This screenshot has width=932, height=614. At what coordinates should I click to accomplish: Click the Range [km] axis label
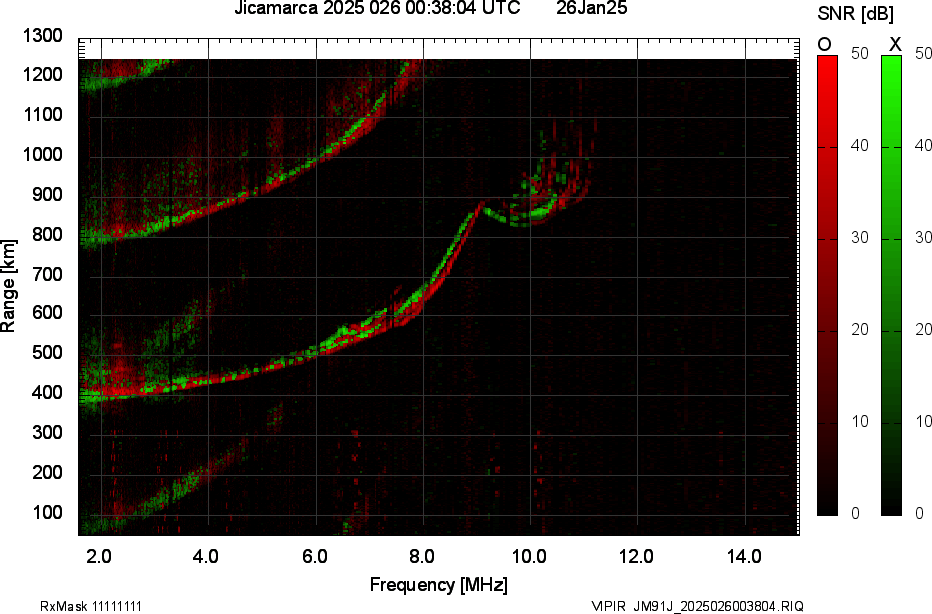click(8, 286)
